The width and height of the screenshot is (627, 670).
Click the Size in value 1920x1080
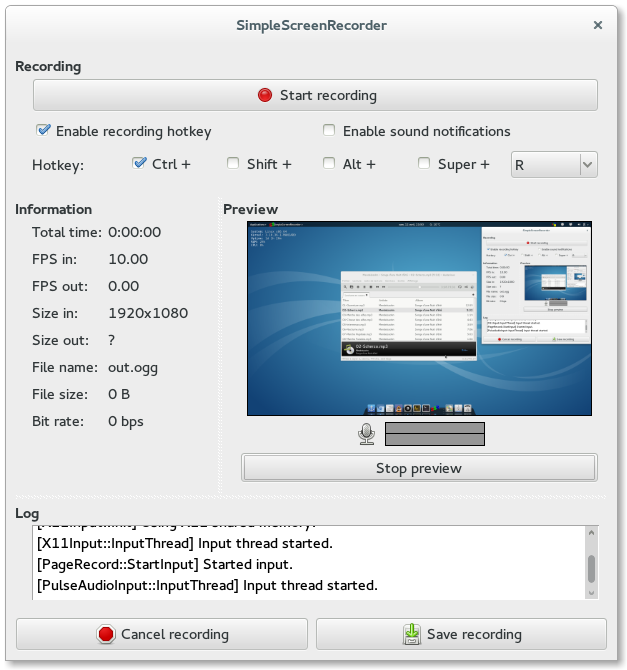click(x=148, y=313)
